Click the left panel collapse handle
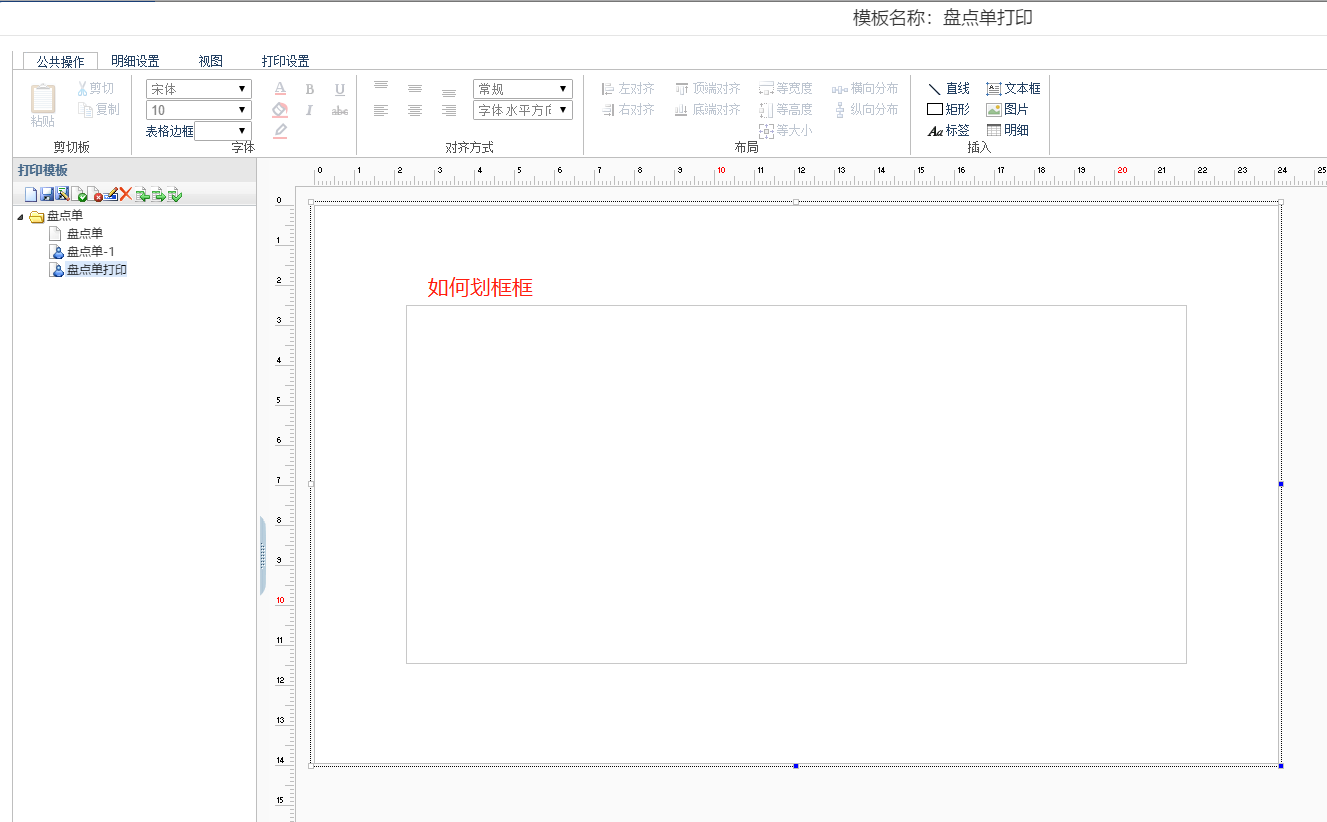Screen dimensions: 1327x822 click(262, 556)
